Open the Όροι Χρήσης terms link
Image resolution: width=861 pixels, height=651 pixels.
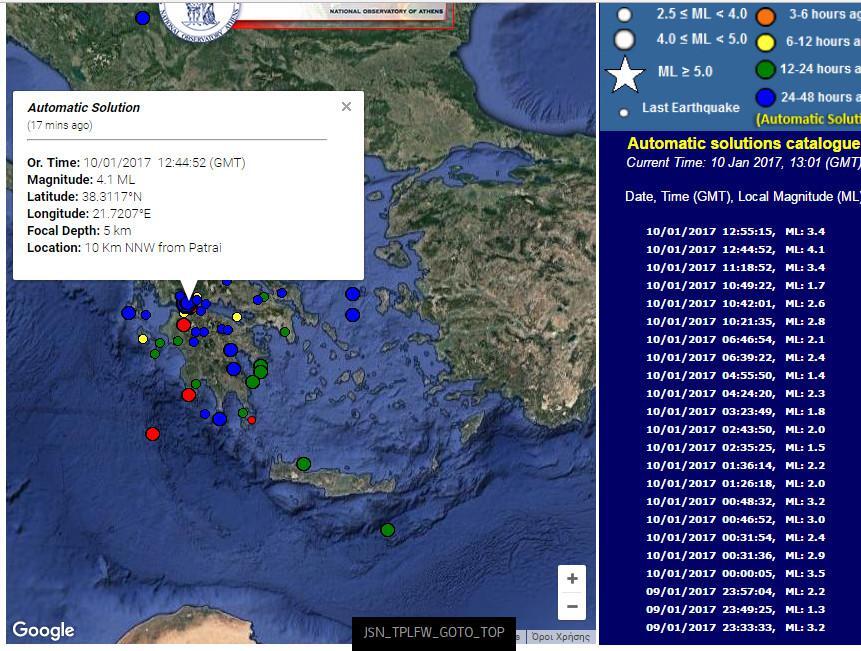coord(560,636)
